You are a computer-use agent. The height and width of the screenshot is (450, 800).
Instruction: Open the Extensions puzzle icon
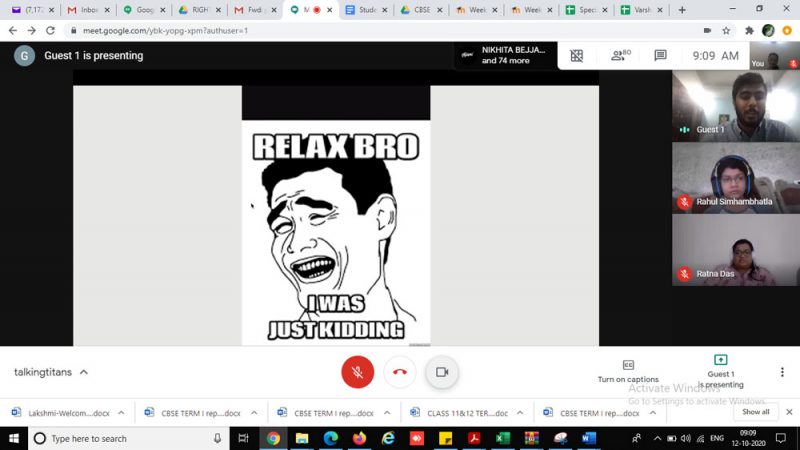749,31
